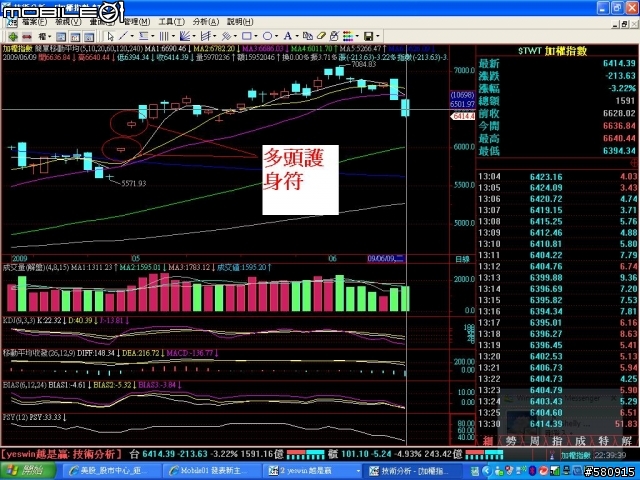Open the yeswin 越是贏 taskbar group
This screenshot has width=640, height=480.
coord(314,471)
